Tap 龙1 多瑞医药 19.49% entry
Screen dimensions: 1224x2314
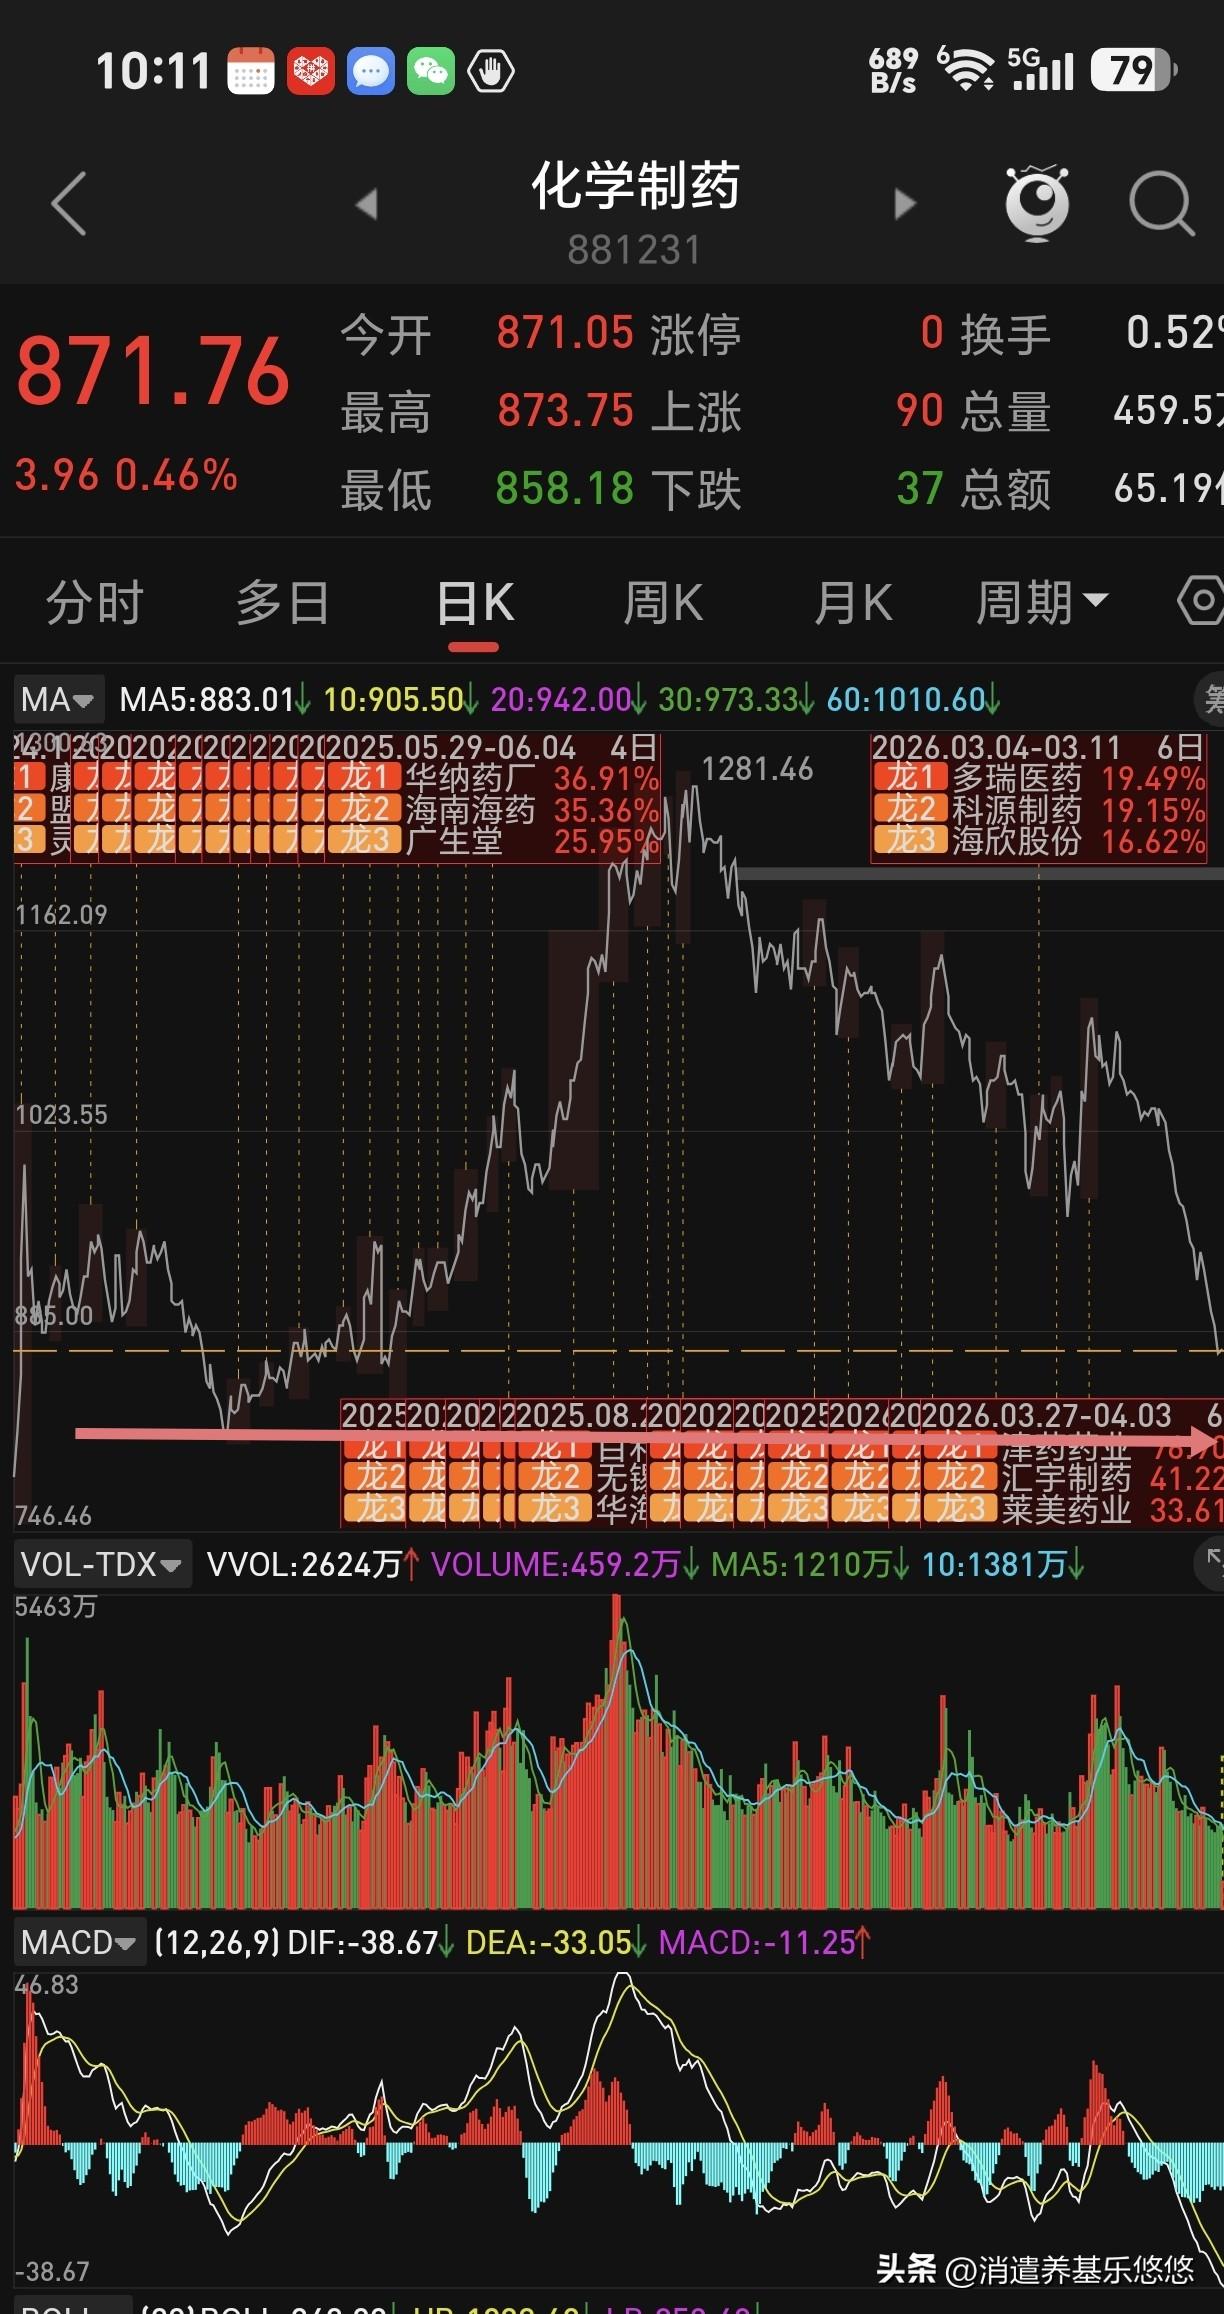point(1040,779)
